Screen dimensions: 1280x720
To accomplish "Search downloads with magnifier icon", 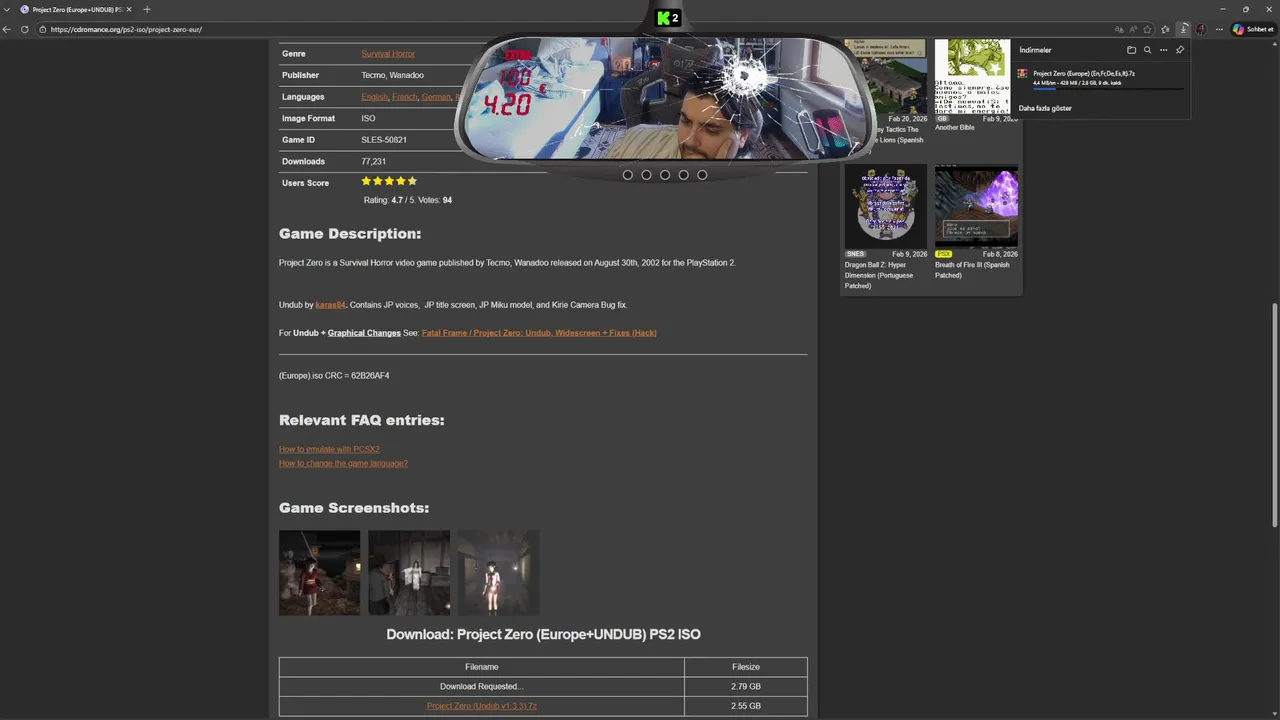I will pos(1147,50).
